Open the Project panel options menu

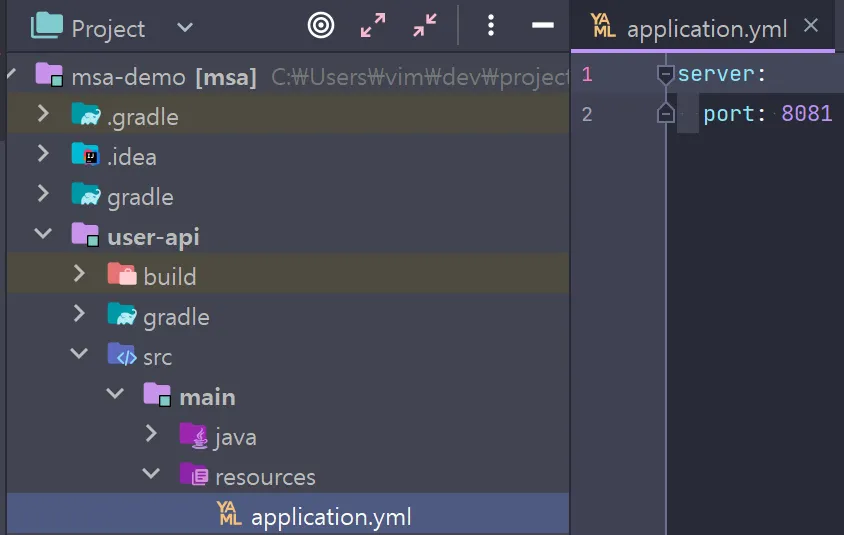(490, 26)
